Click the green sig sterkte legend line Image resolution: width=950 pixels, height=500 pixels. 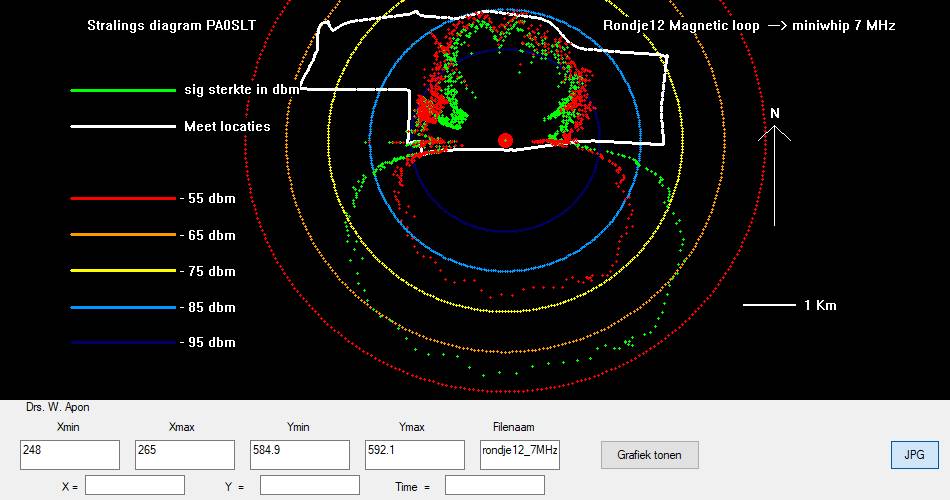pyautogui.click(x=123, y=90)
